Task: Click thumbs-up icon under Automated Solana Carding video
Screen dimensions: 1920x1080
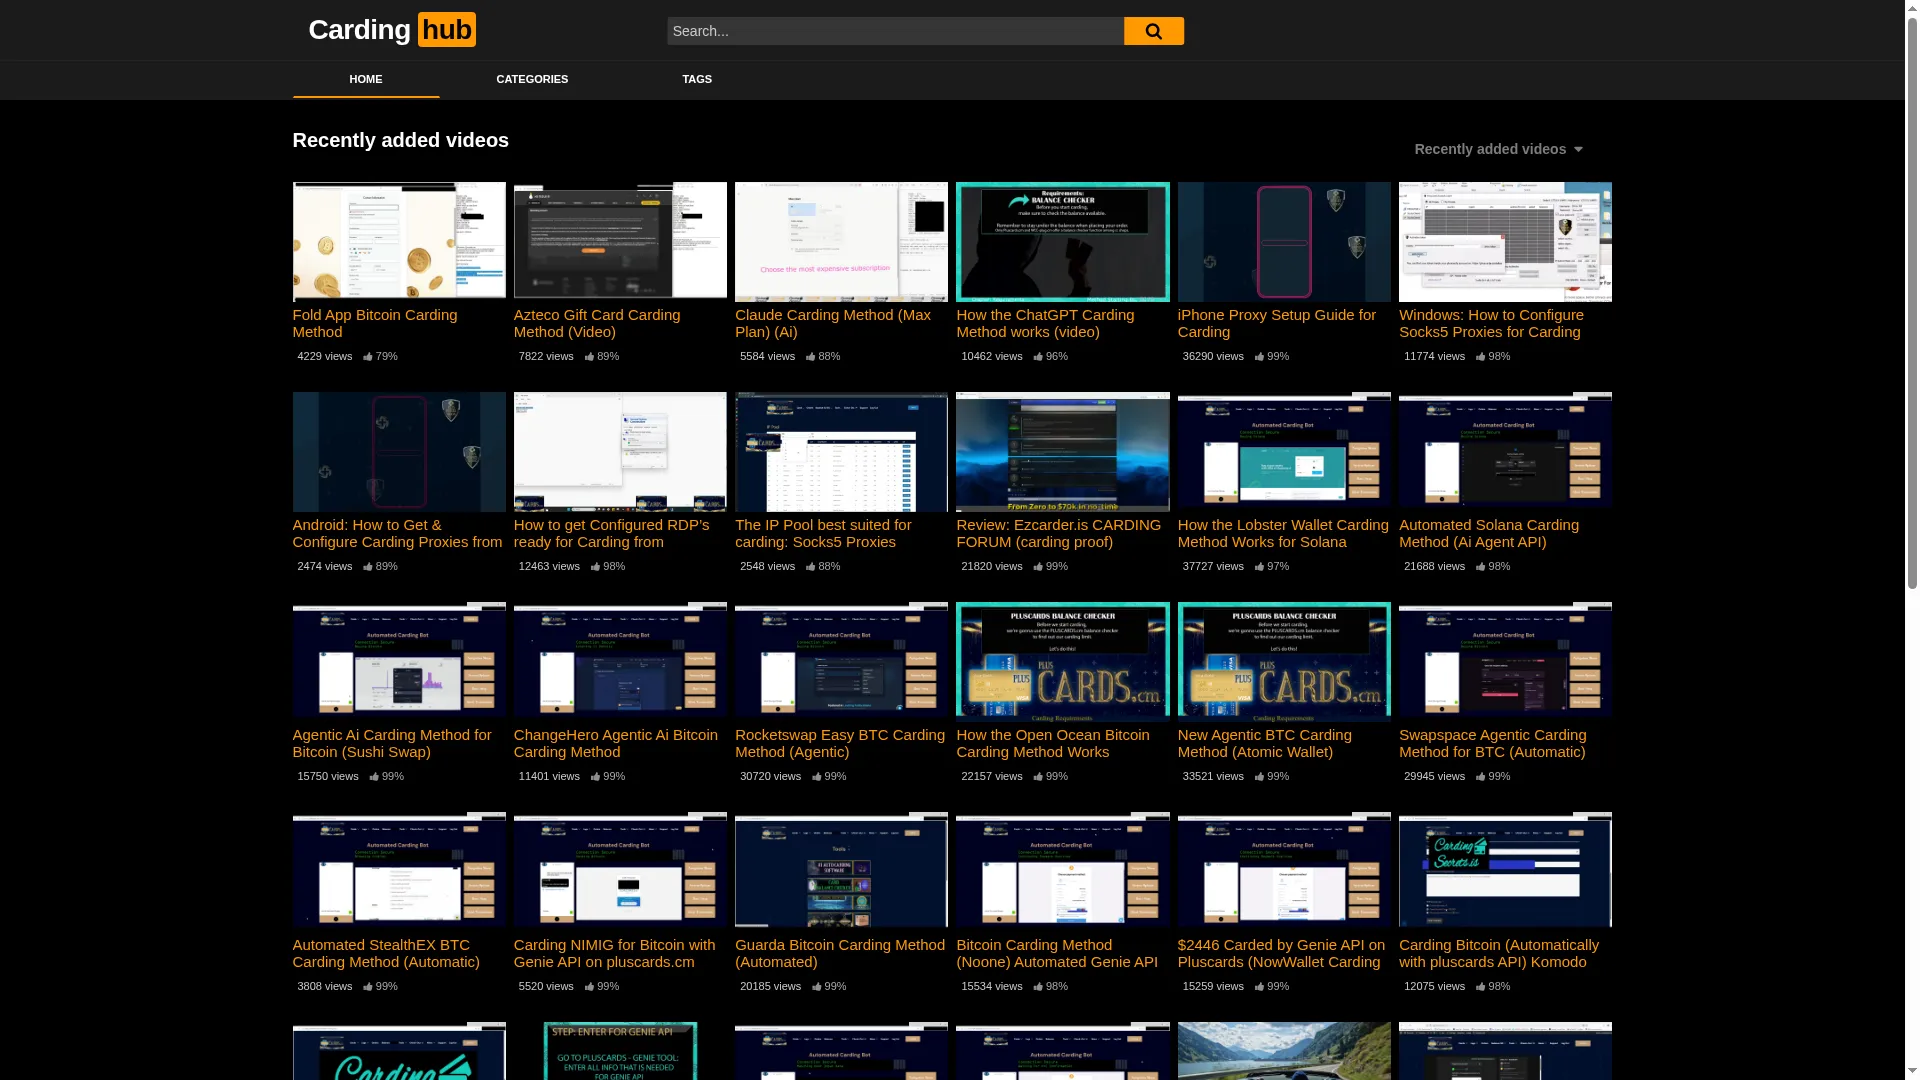Action: click(x=1481, y=566)
